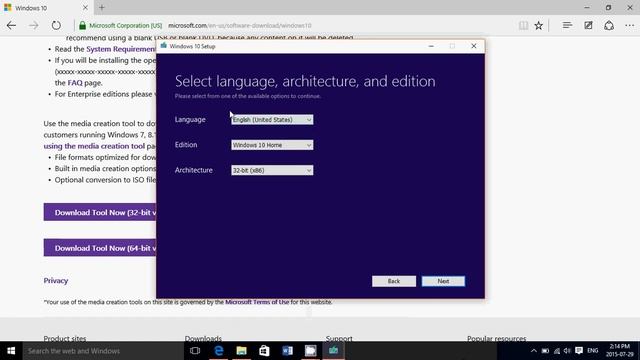Show hidden tray icons chevron

533,351
